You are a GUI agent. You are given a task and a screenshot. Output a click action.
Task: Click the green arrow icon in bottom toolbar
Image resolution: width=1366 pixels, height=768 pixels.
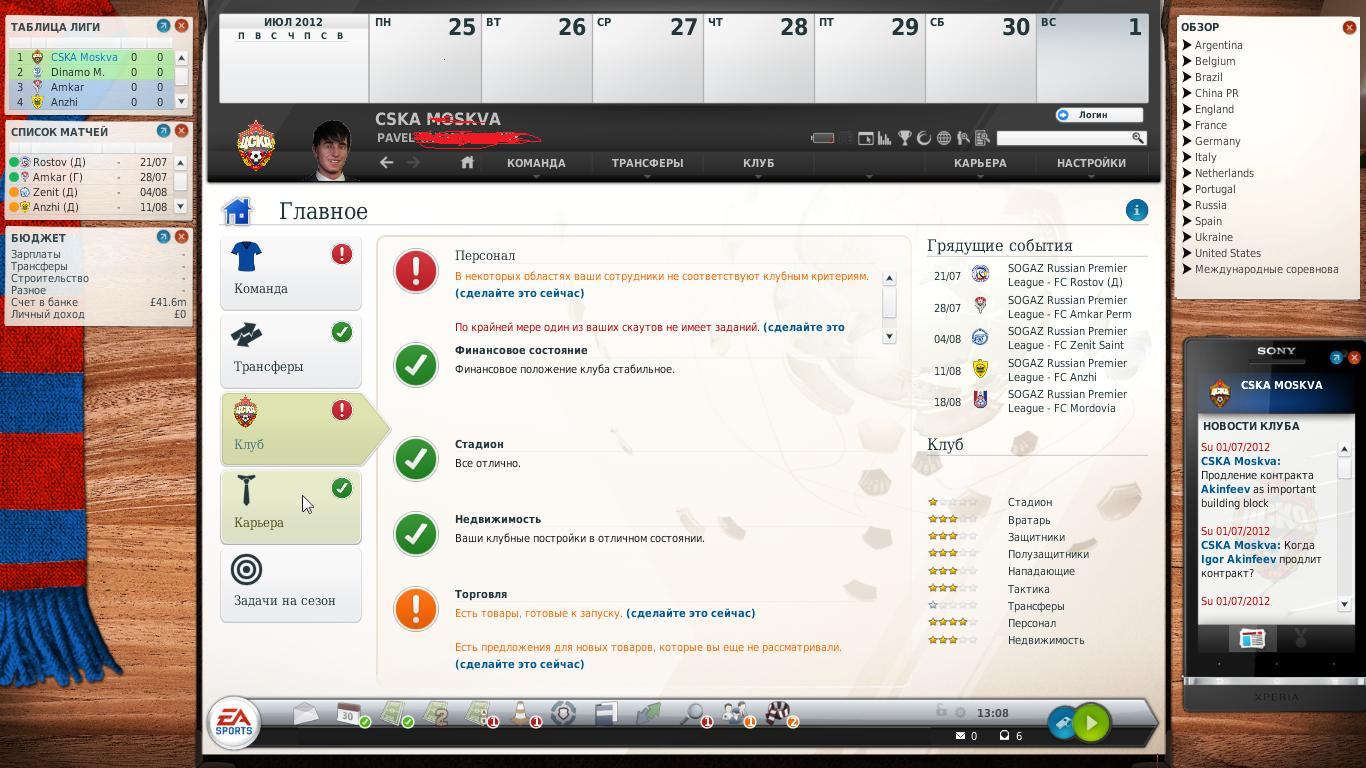(x=649, y=713)
